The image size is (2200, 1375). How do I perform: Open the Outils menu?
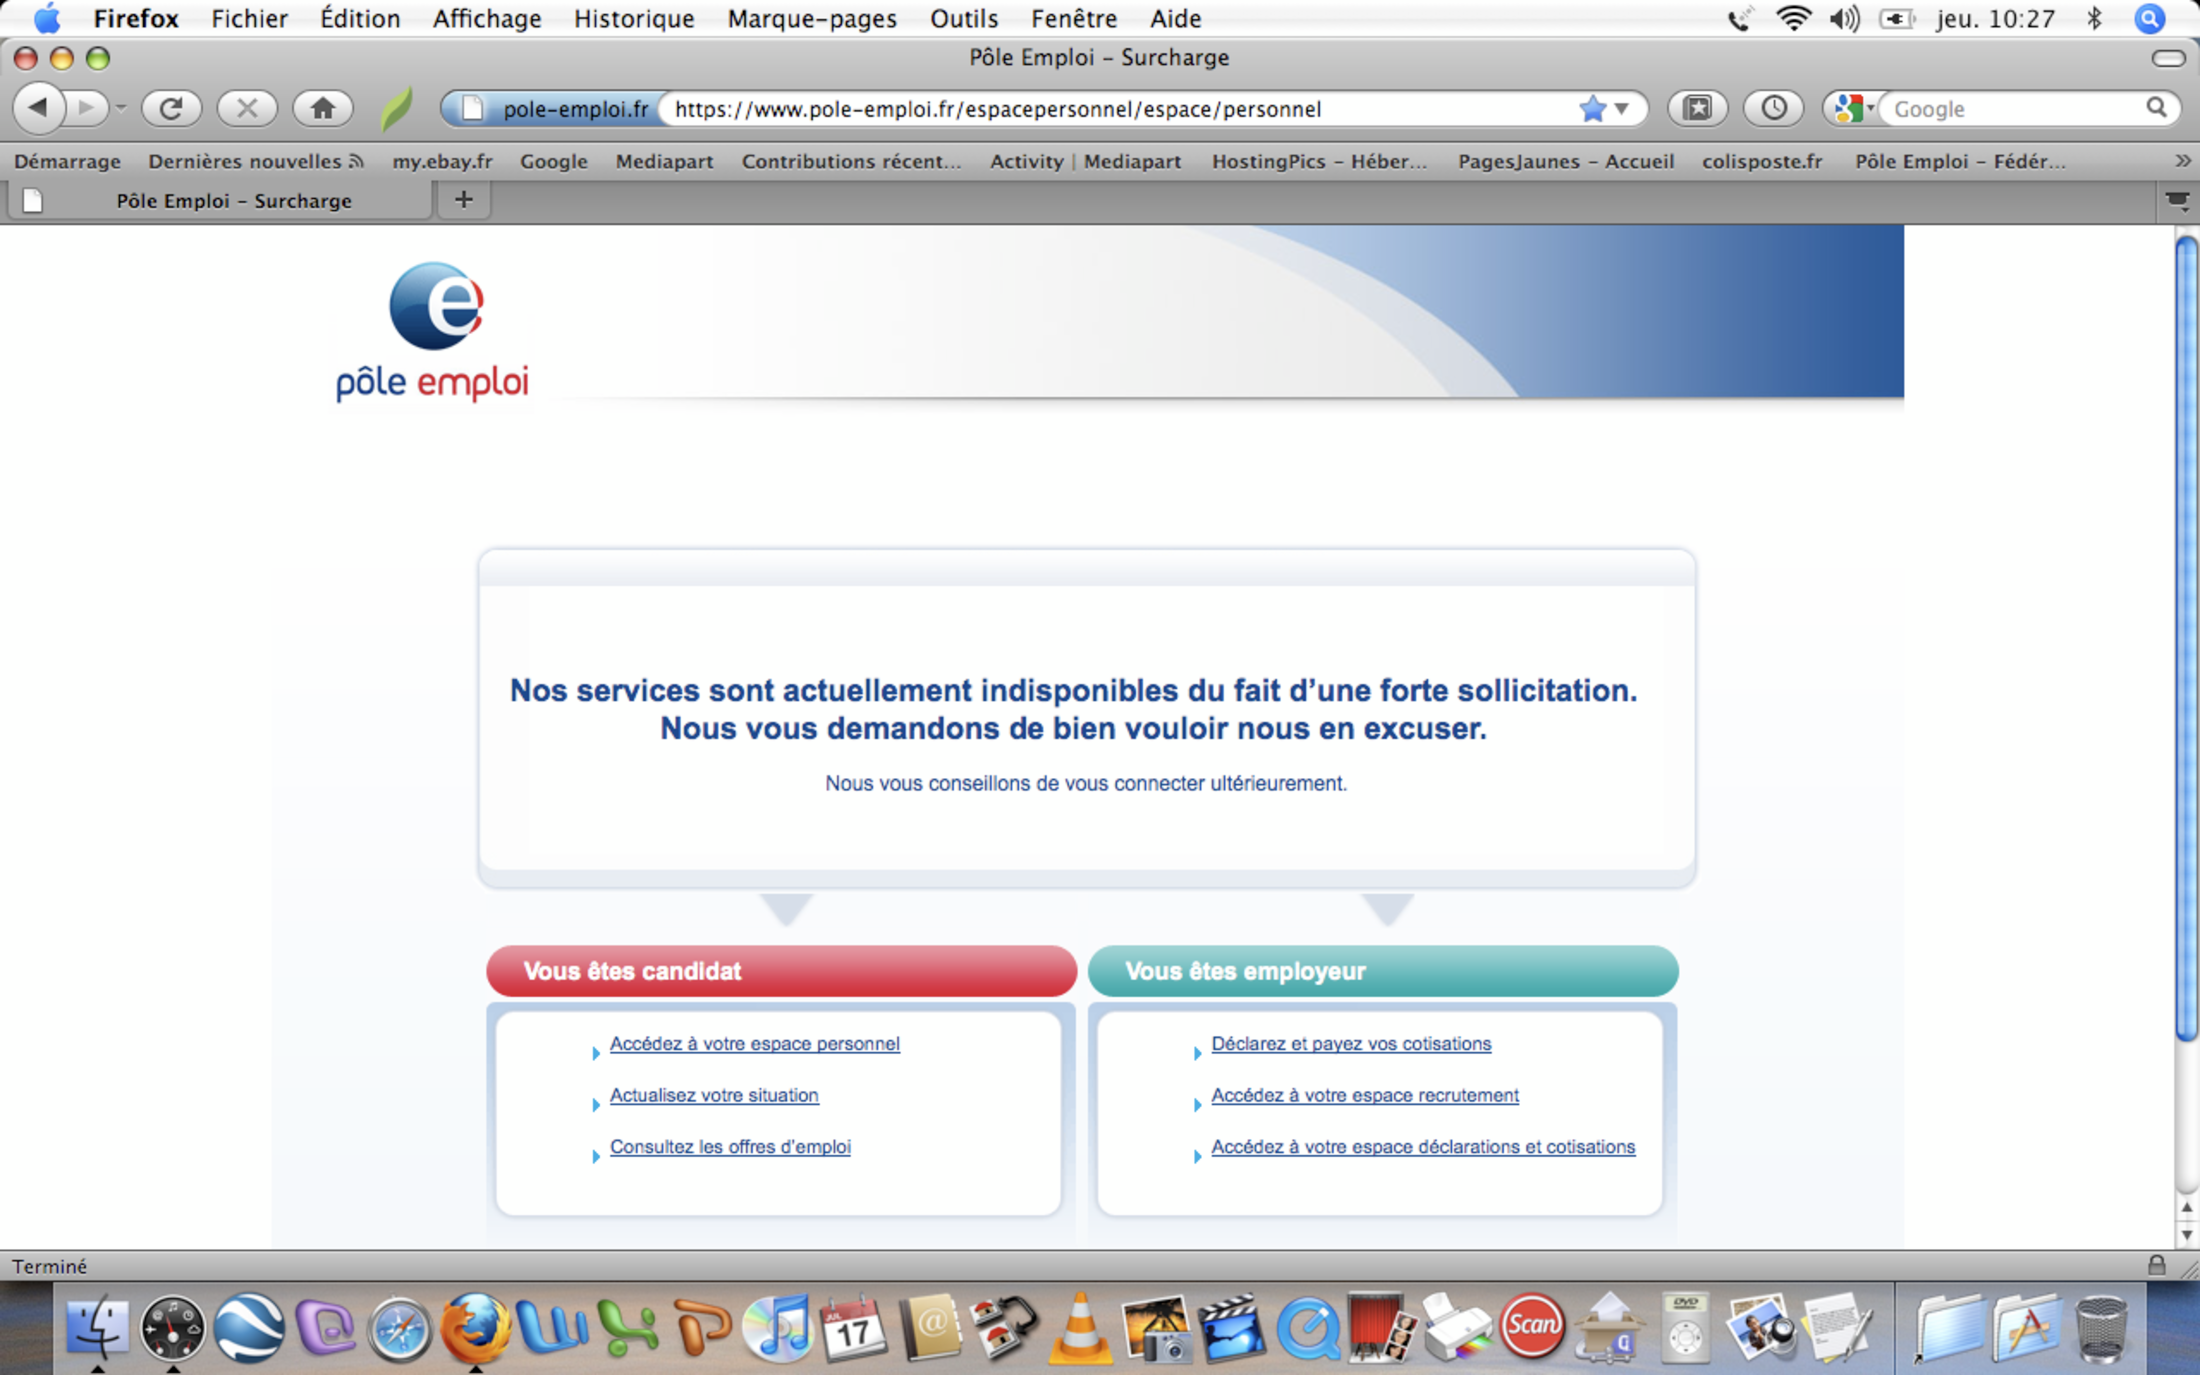pyautogui.click(x=964, y=18)
